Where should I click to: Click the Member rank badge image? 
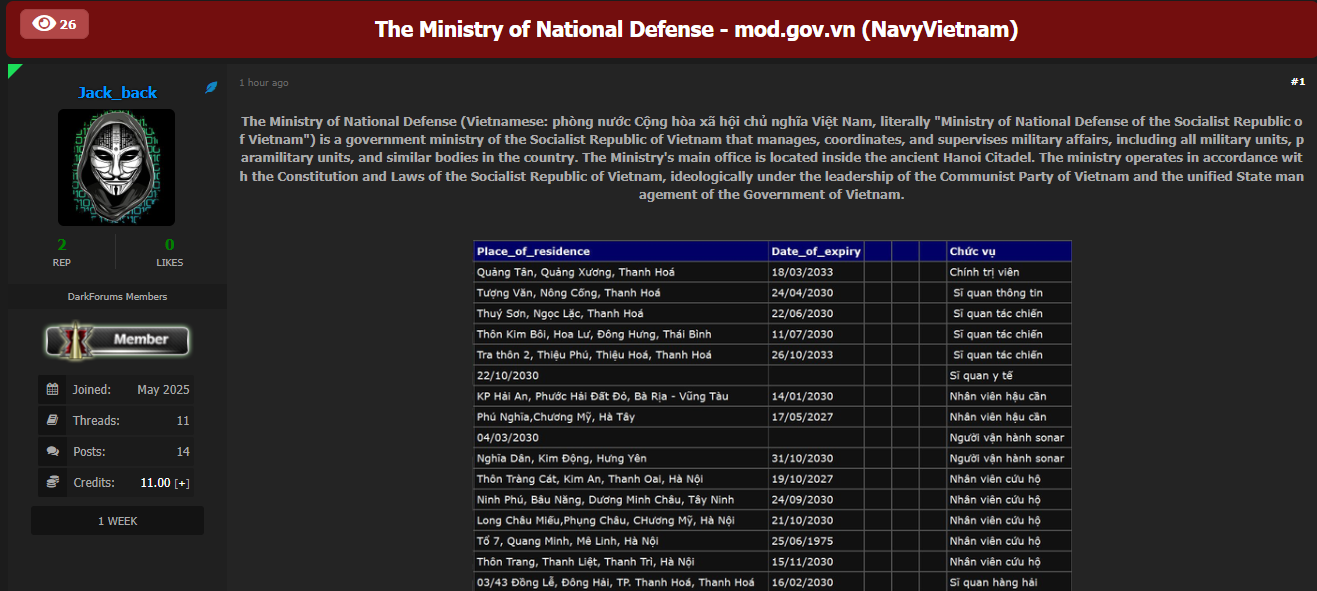coord(117,340)
